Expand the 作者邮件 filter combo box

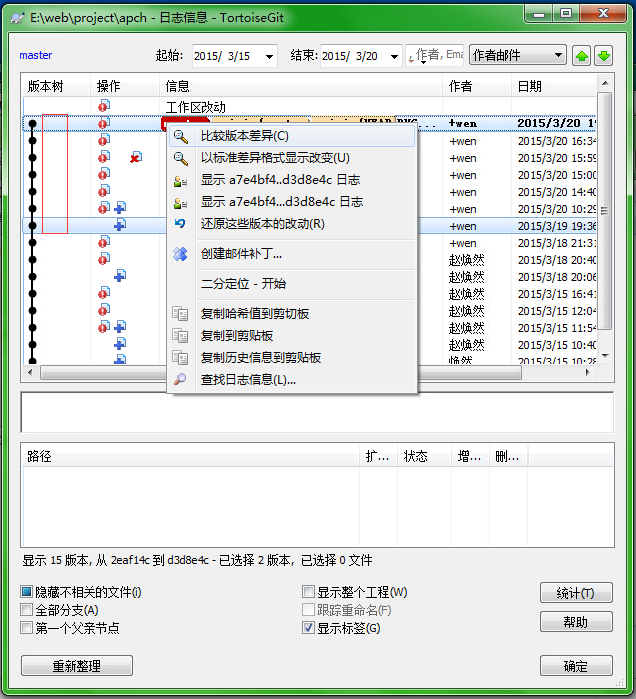click(x=557, y=56)
